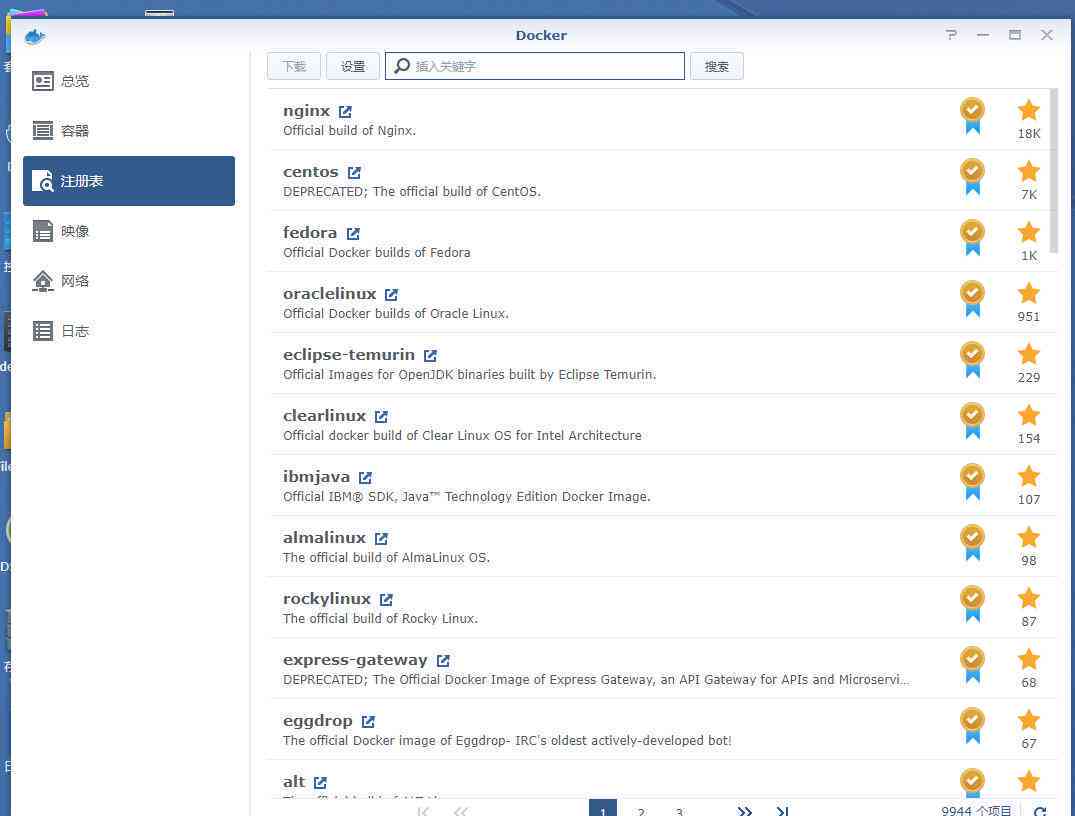This screenshot has width=1075, height=816.
Task: Click the 'DEPRECATED; The official build of CentOS.' text
Action: (x=412, y=192)
